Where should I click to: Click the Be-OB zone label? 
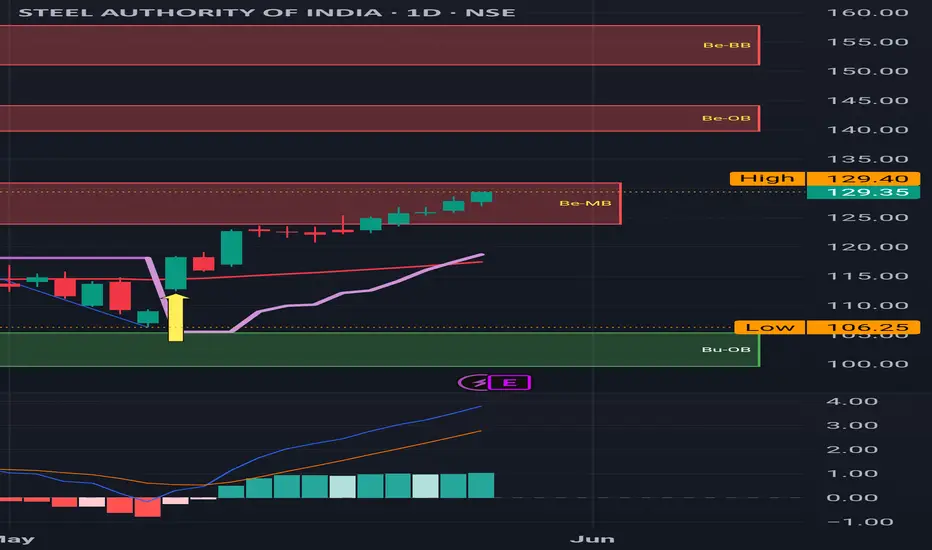pyautogui.click(x=726, y=118)
